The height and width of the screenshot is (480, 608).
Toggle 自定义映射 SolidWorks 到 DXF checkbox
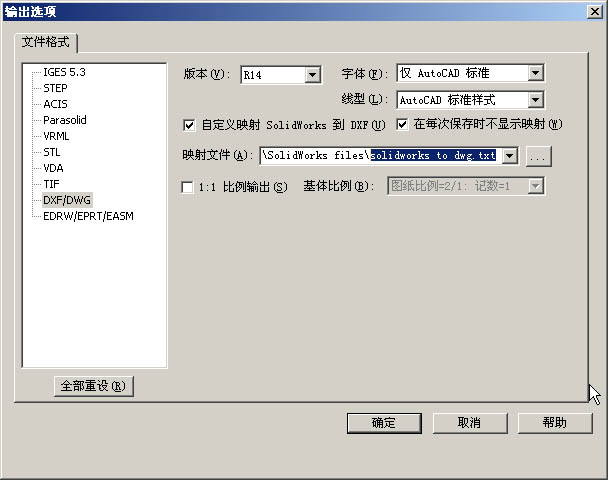(189, 125)
